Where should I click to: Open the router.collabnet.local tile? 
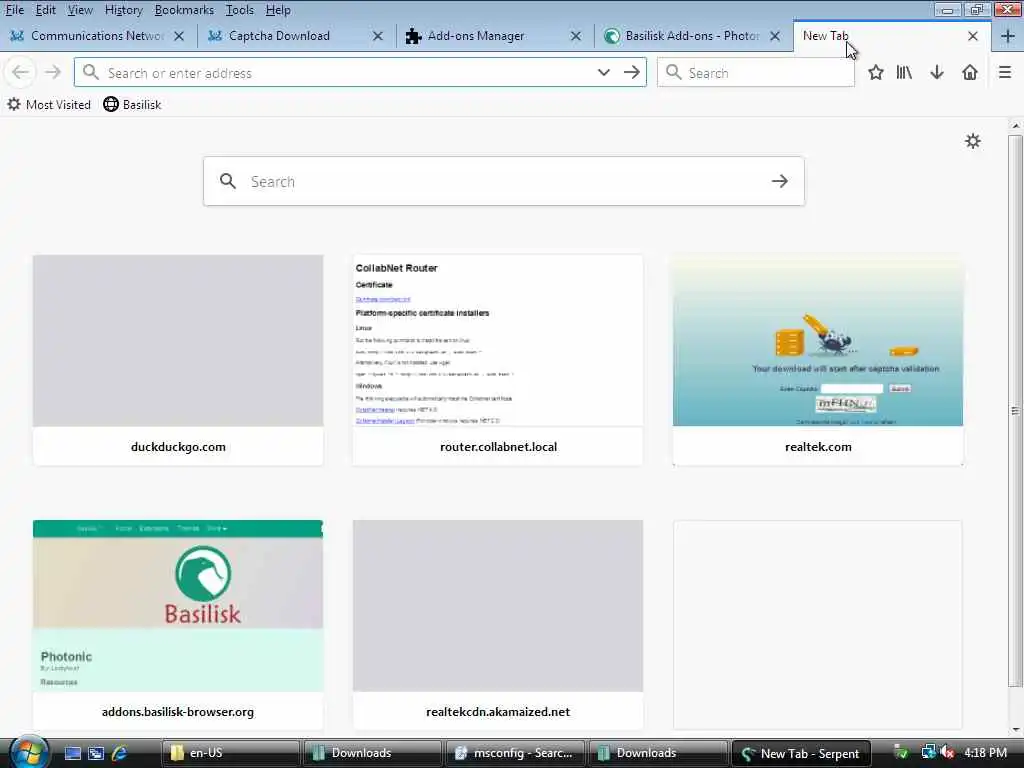[498, 360]
